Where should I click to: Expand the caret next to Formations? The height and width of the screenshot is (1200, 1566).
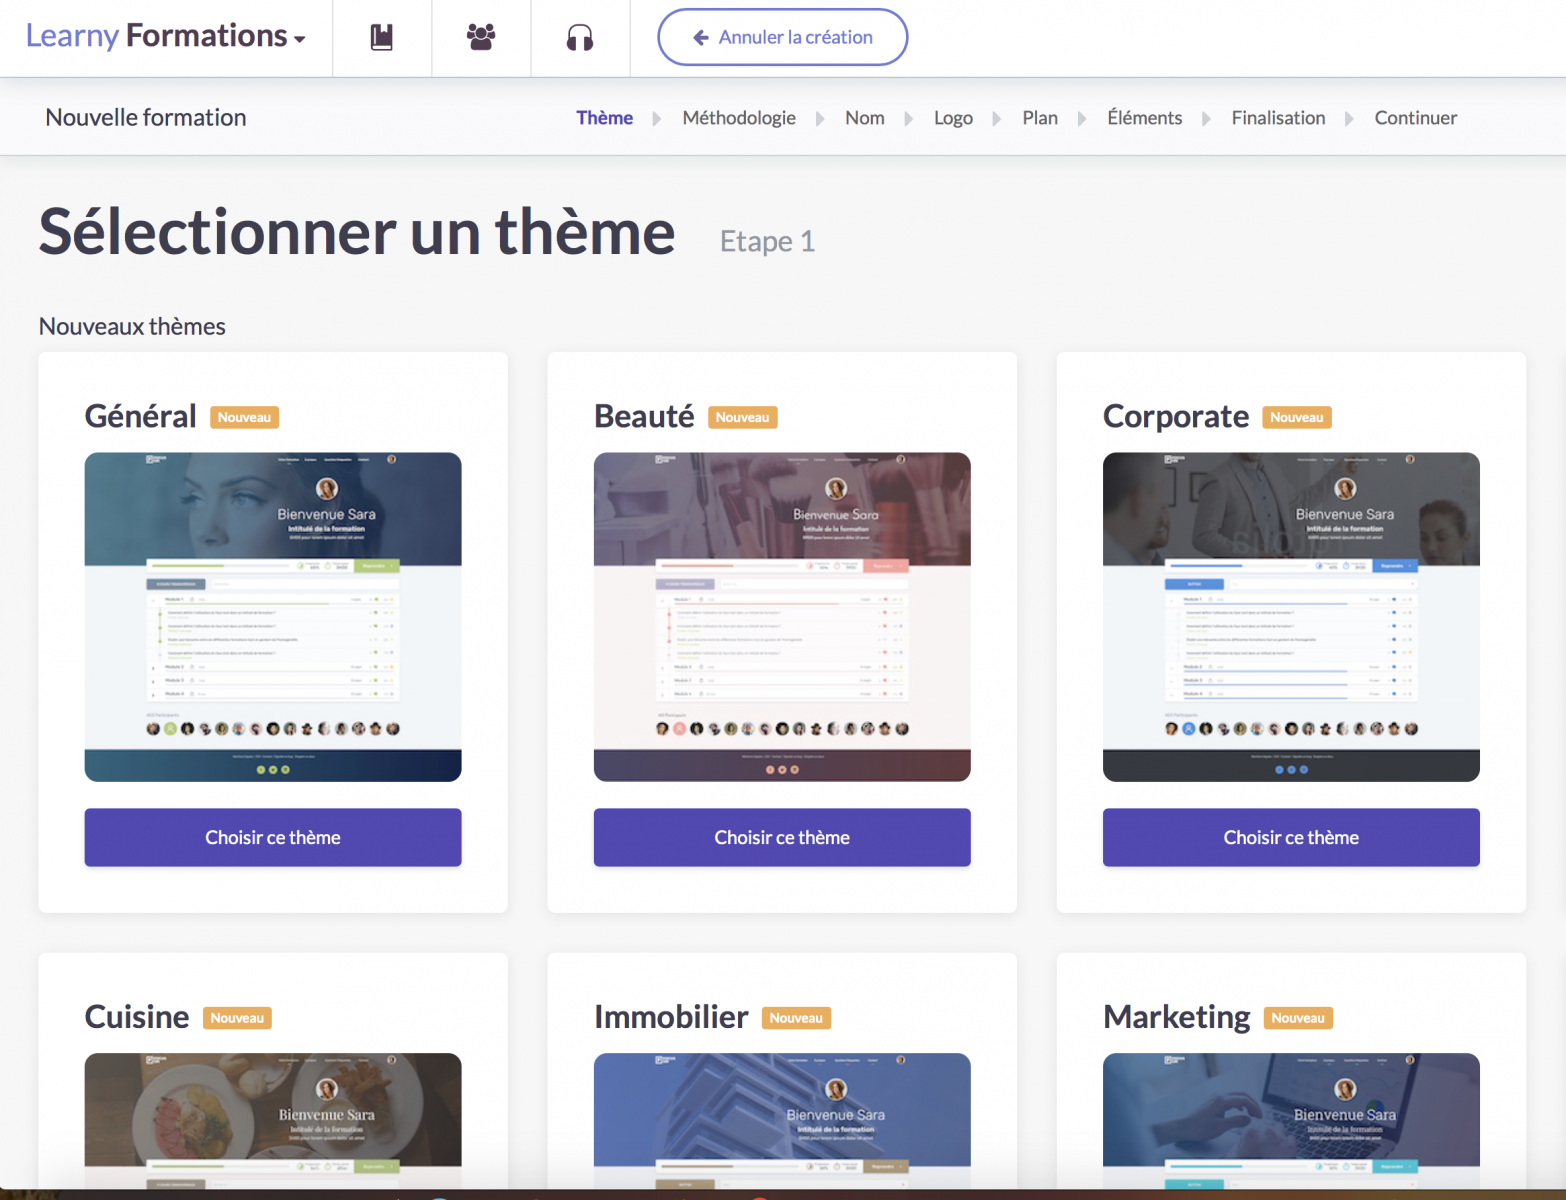click(299, 40)
